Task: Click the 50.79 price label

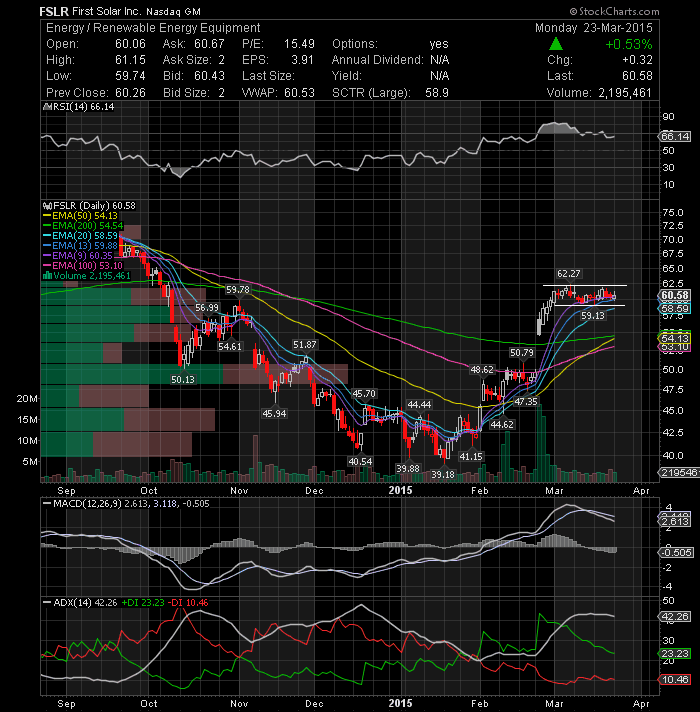Action: 522,353
